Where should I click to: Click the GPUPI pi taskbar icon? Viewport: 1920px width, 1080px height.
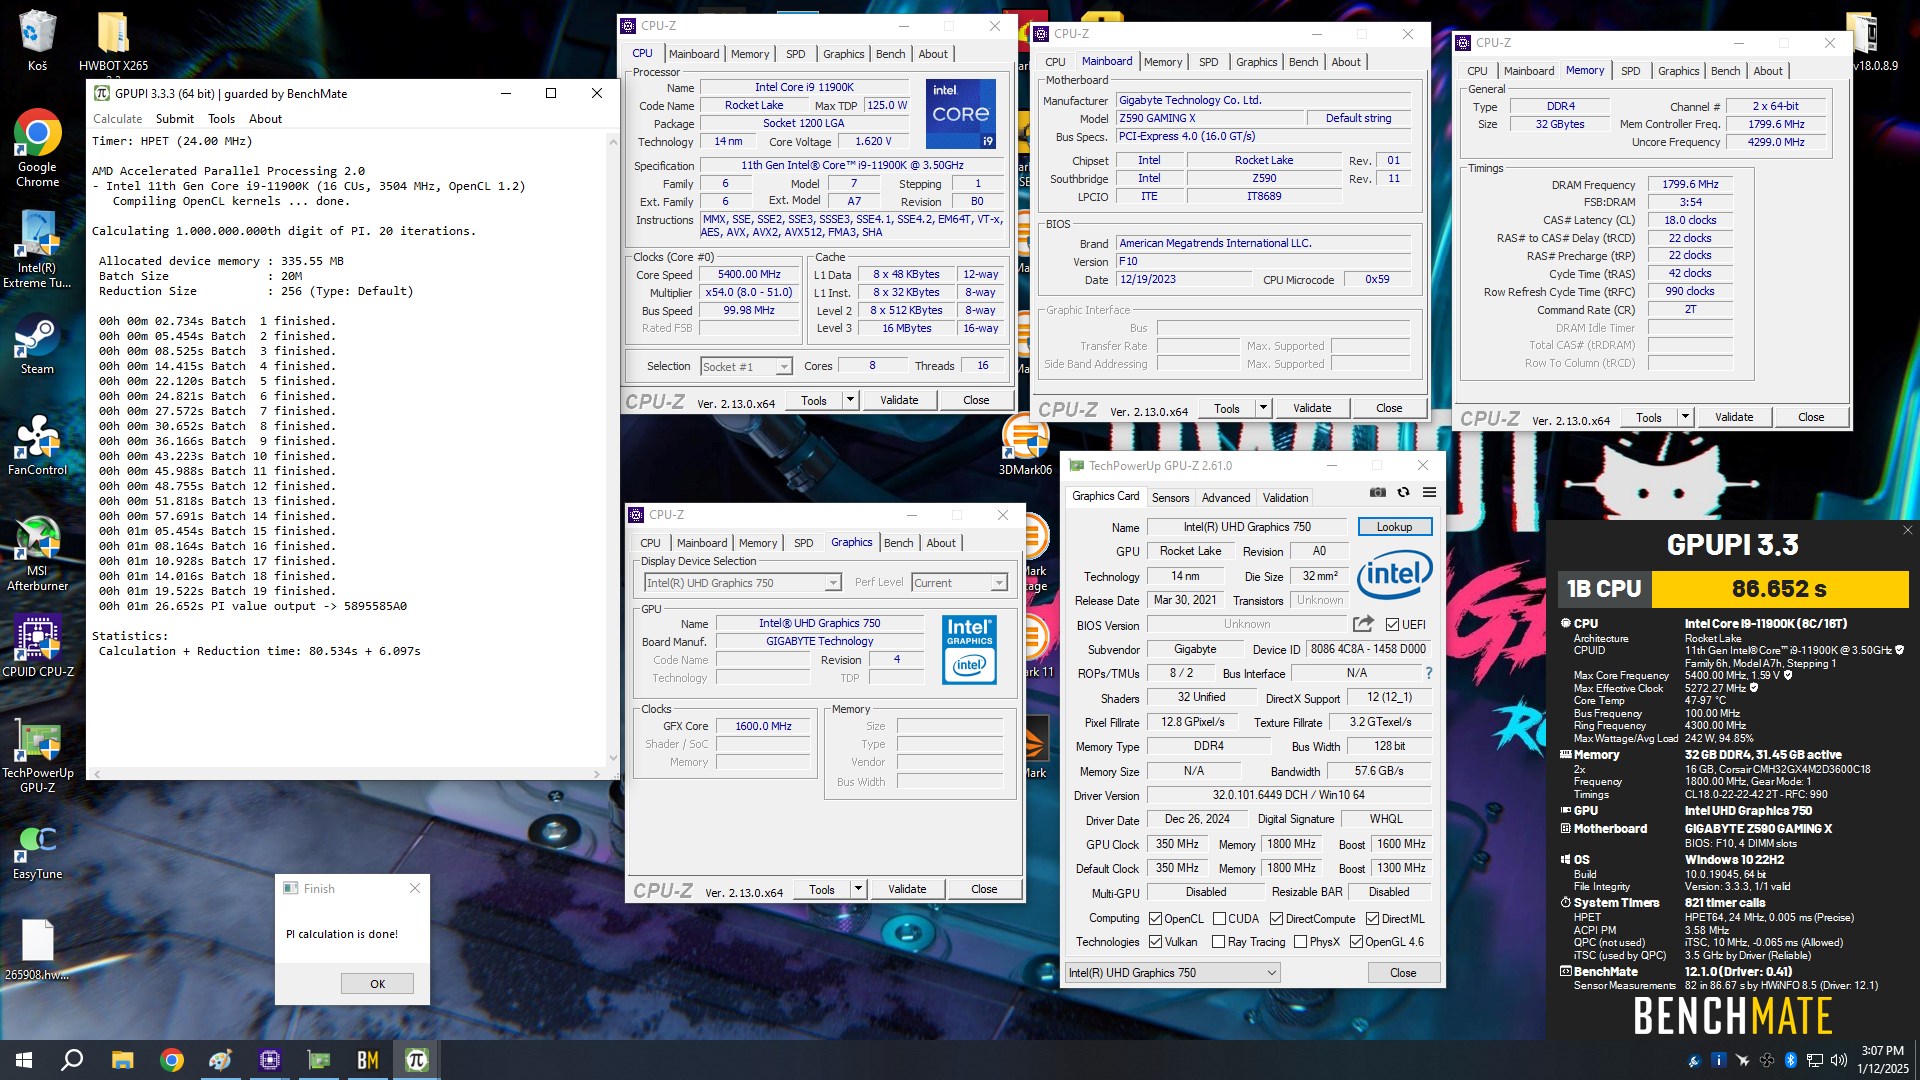click(x=417, y=1060)
